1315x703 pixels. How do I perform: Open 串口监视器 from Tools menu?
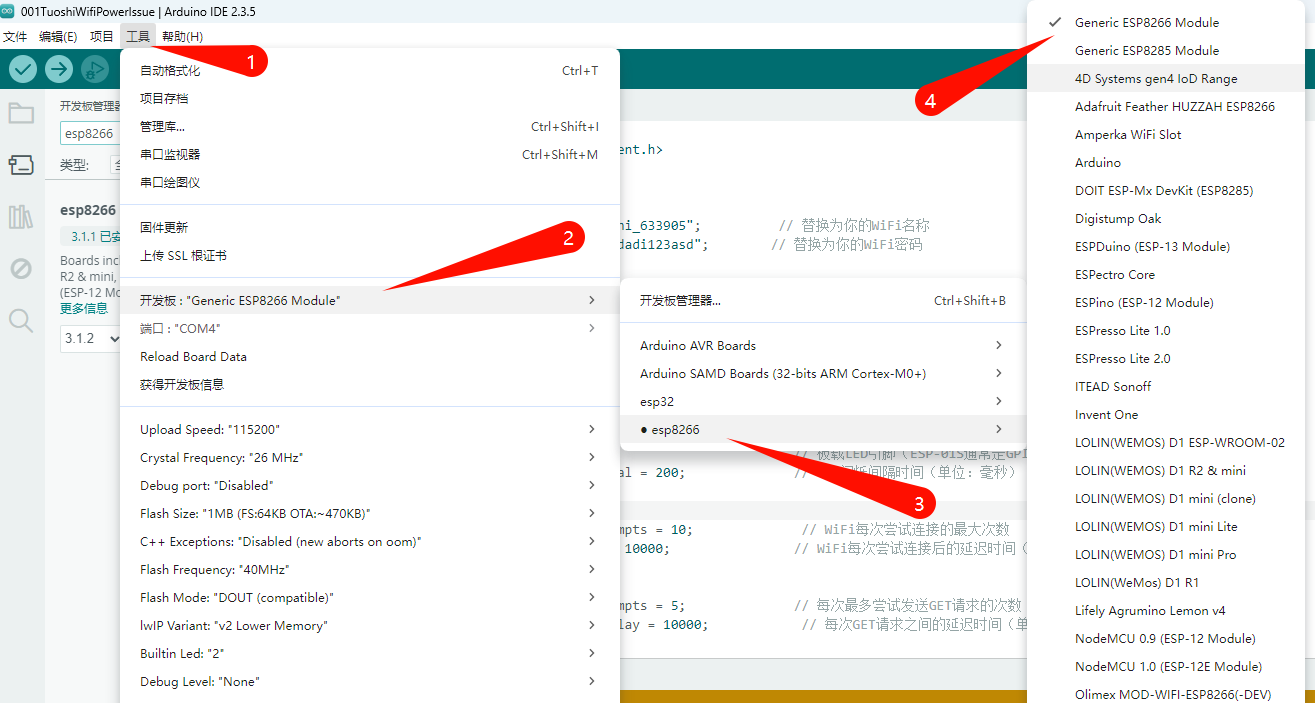pos(370,155)
